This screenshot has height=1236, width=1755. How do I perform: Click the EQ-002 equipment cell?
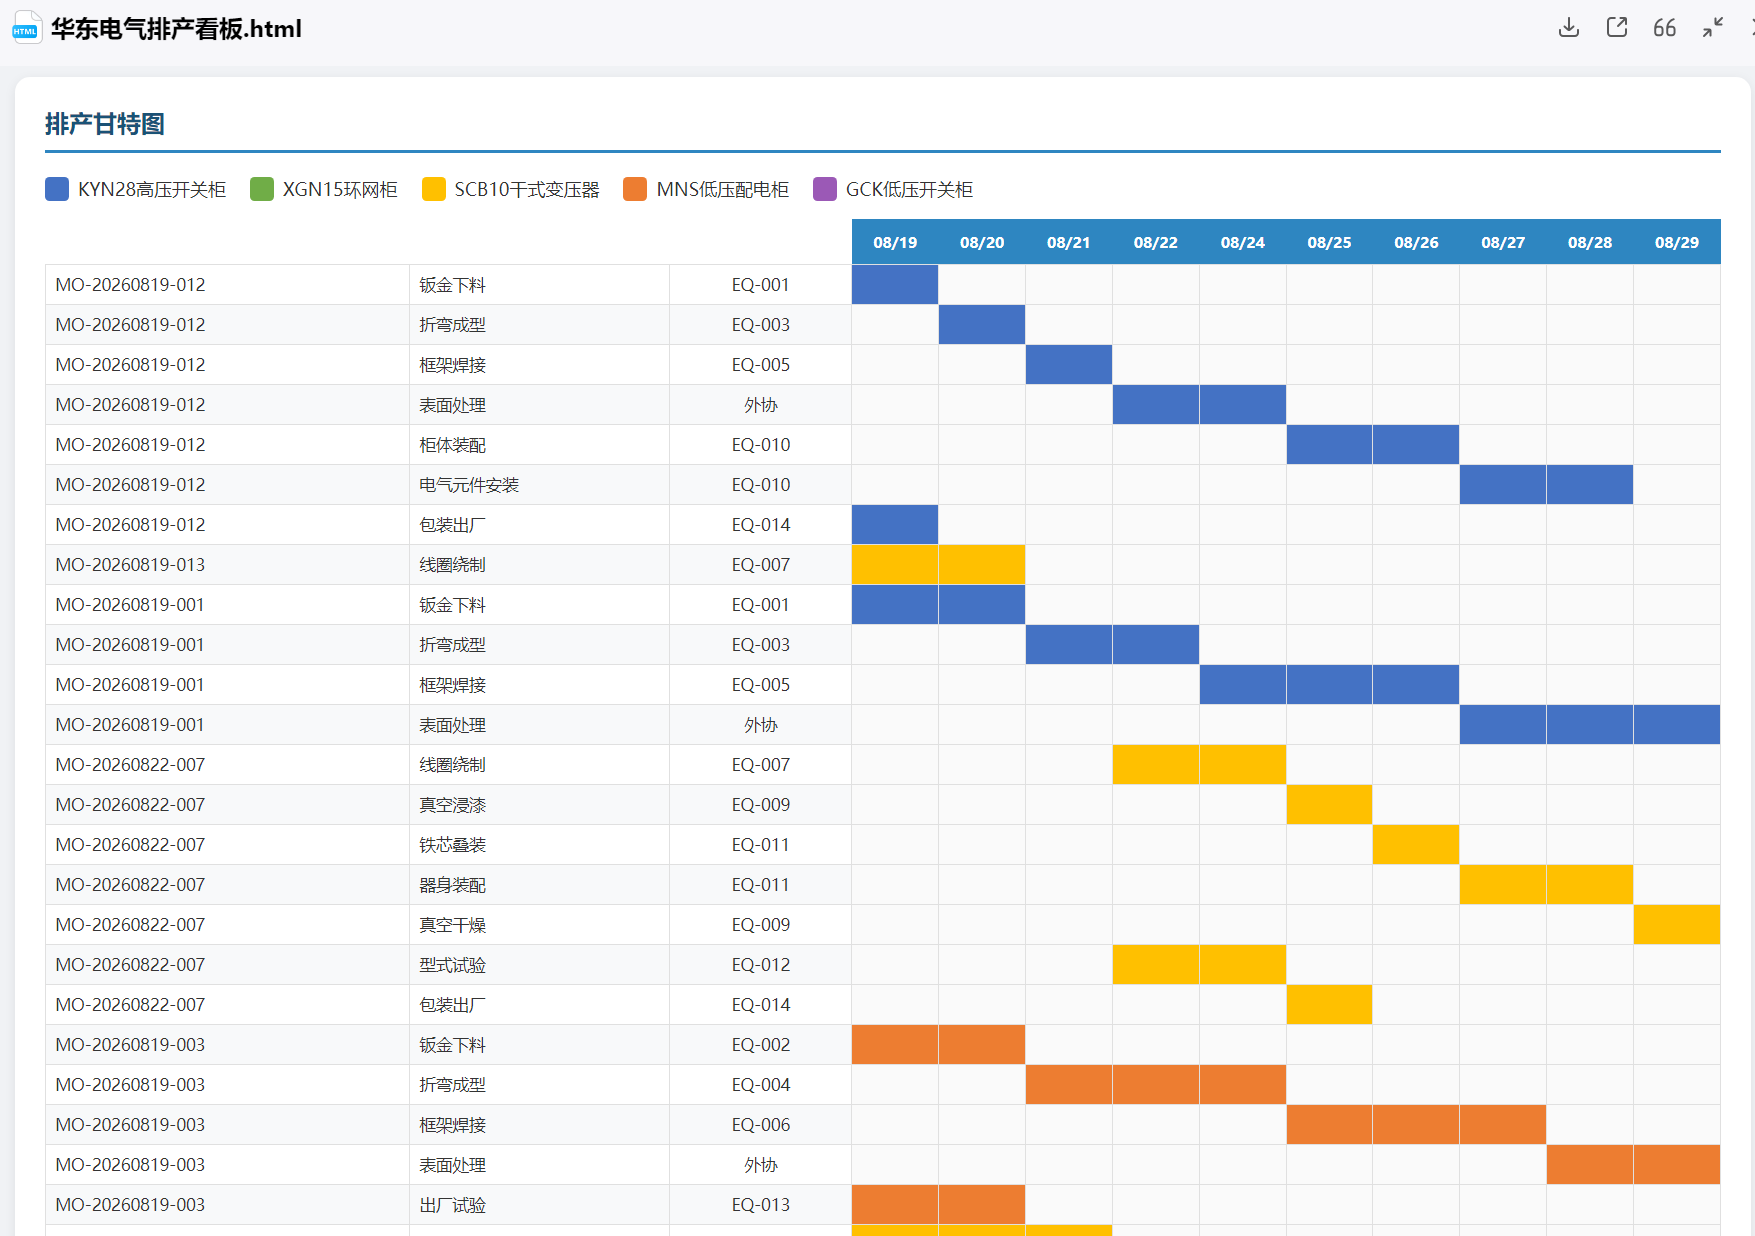(x=761, y=1045)
